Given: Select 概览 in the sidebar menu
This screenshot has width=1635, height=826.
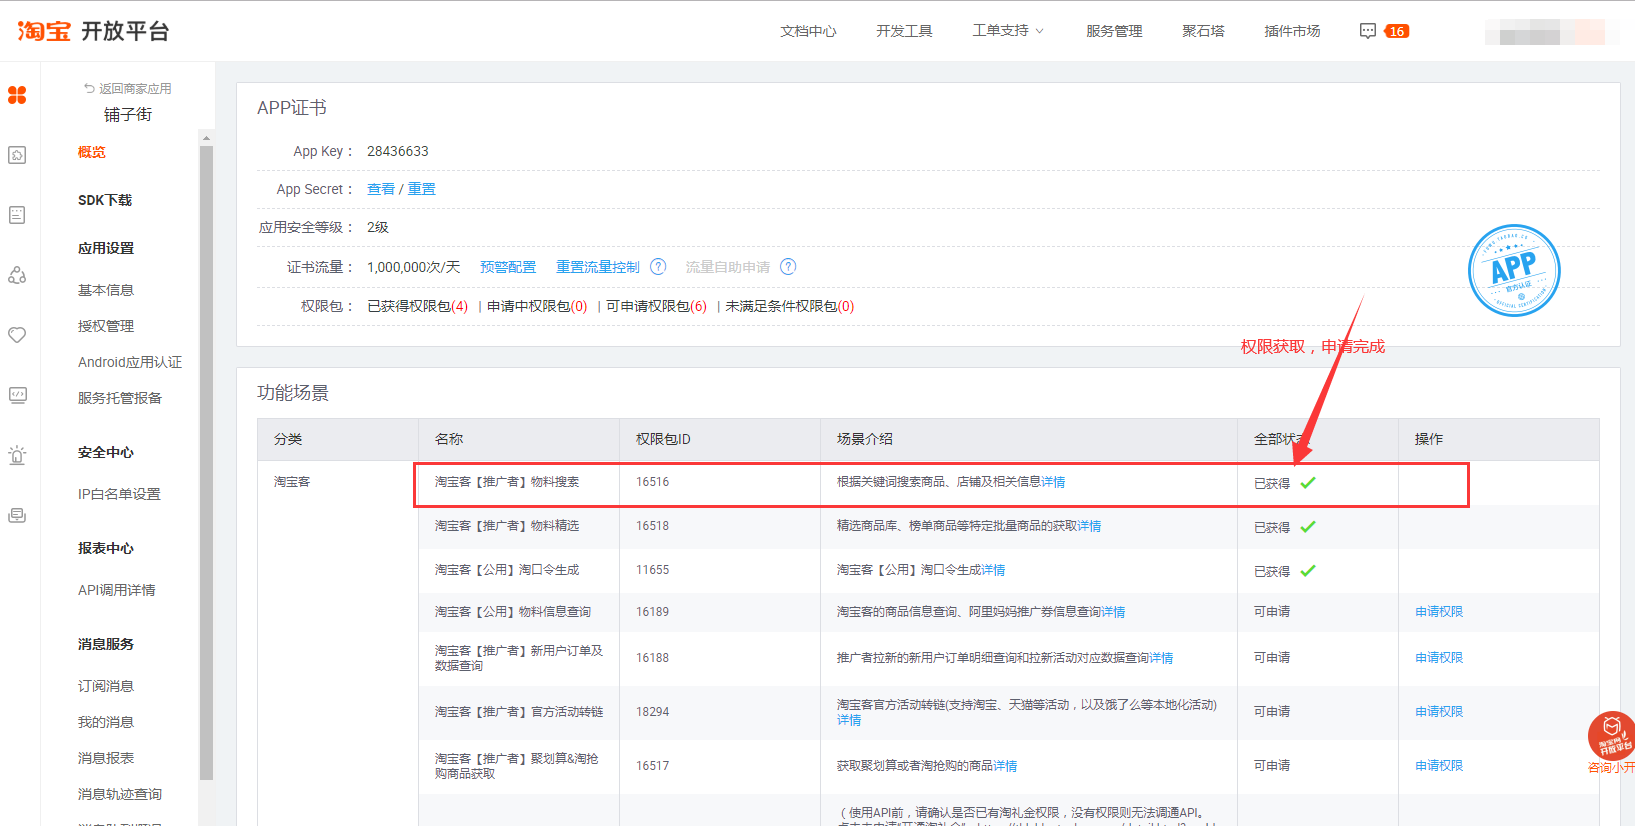Looking at the screenshot, I should pos(92,152).
